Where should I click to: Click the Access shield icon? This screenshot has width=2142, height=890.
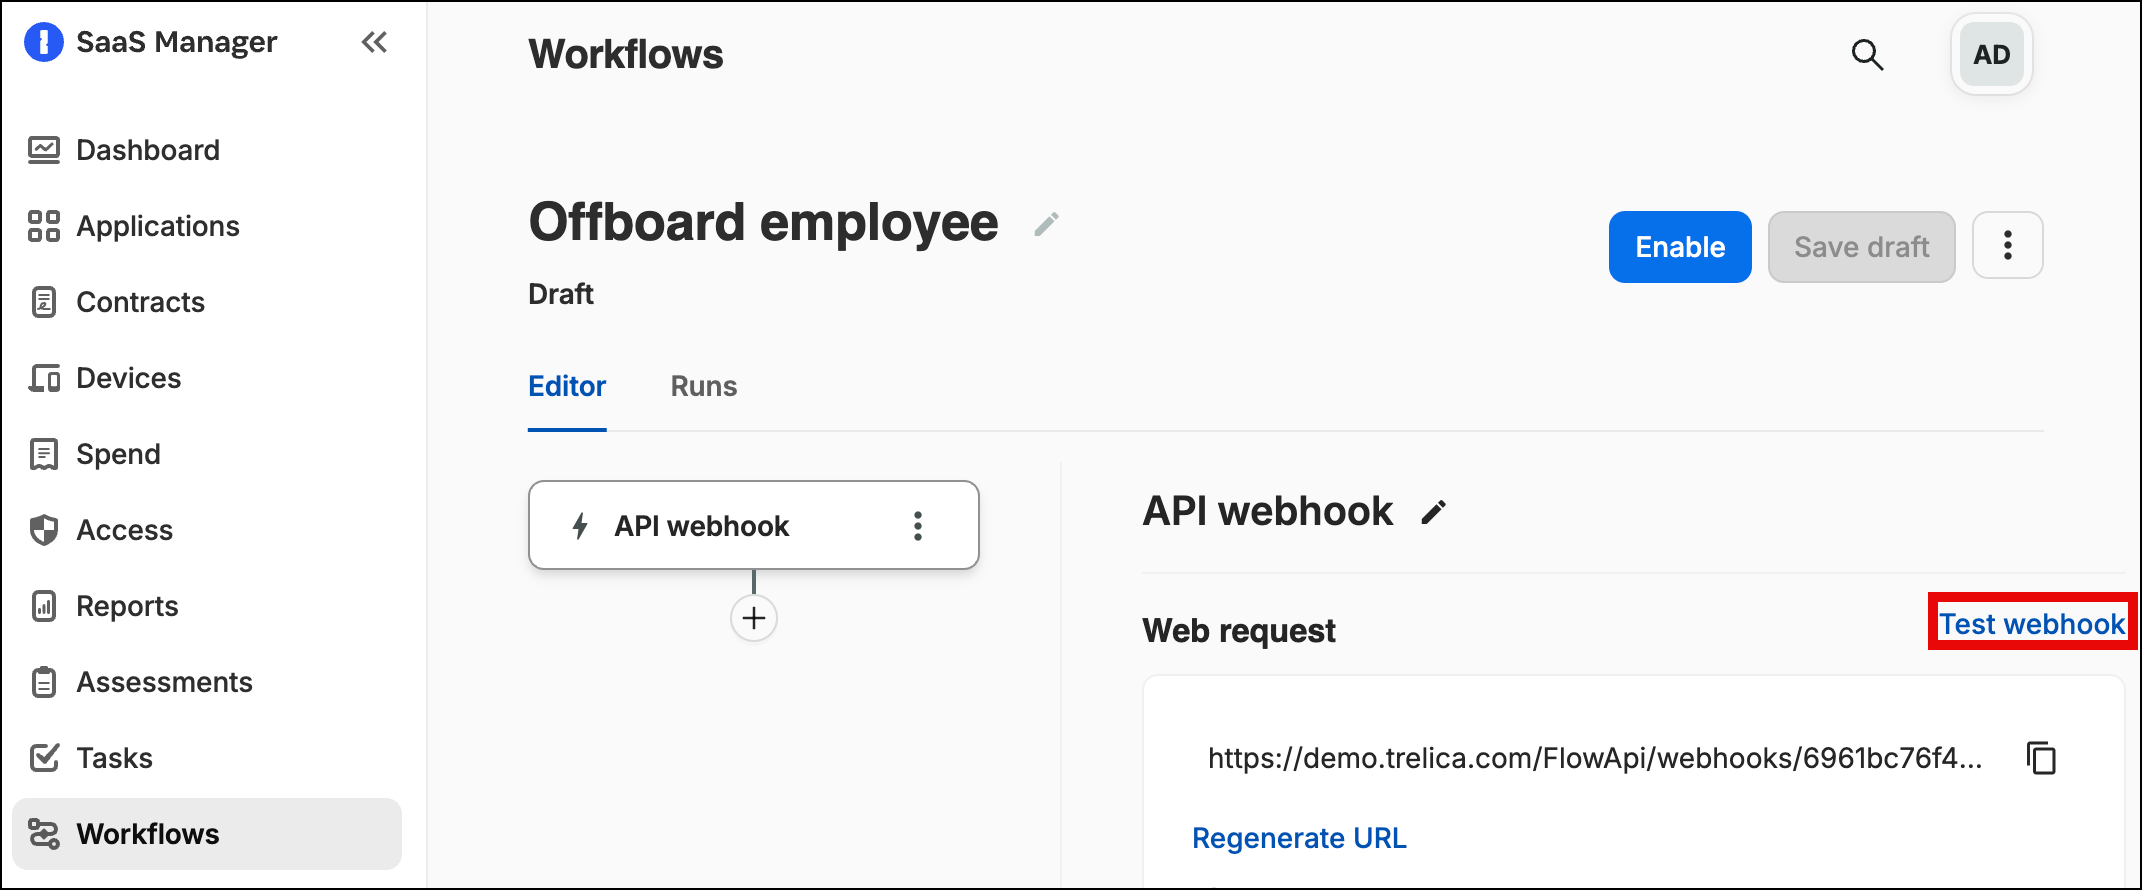coord(44,530)
